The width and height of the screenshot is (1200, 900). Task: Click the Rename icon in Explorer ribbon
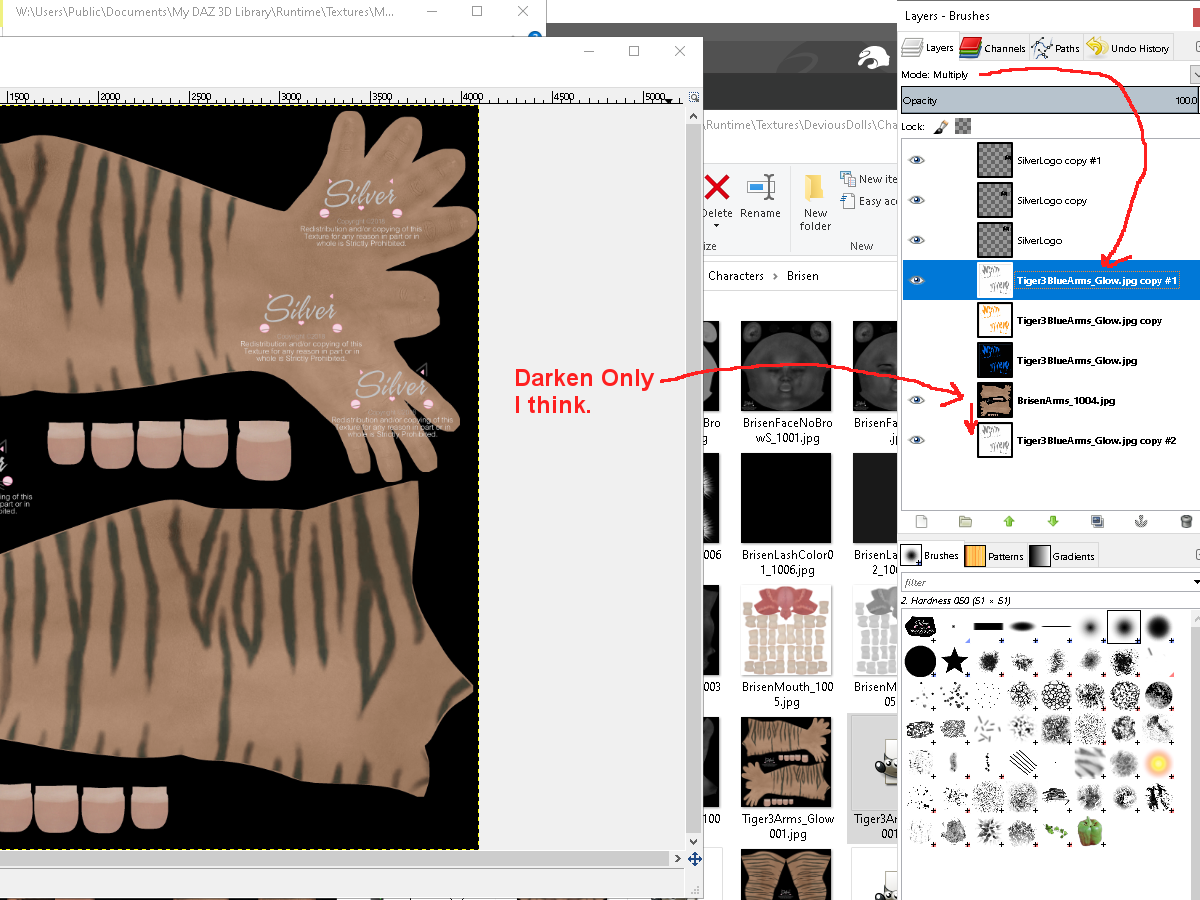coord(761,187)
